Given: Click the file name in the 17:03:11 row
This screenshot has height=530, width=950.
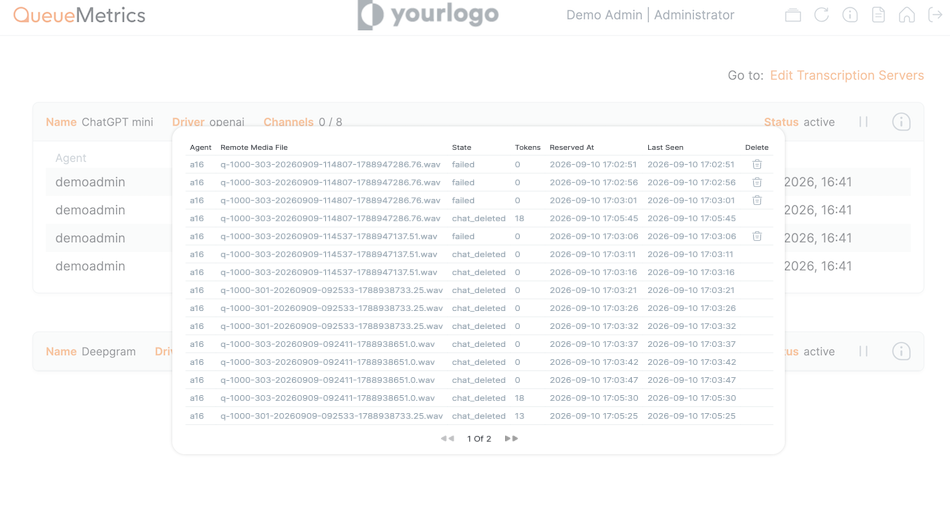Looking at the screenshot, I should pyautogui.click(x=328, y=254).
